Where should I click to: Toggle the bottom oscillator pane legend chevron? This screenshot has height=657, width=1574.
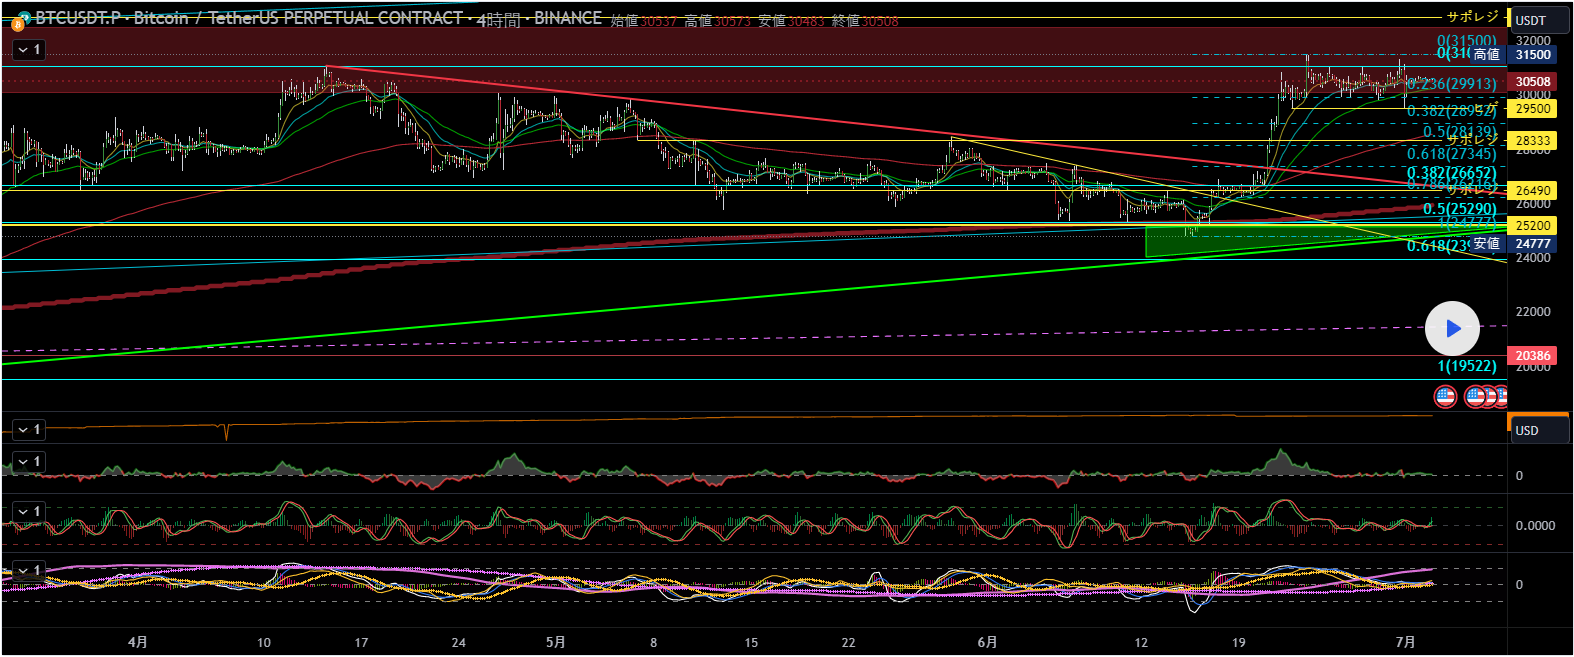[22, 570]
